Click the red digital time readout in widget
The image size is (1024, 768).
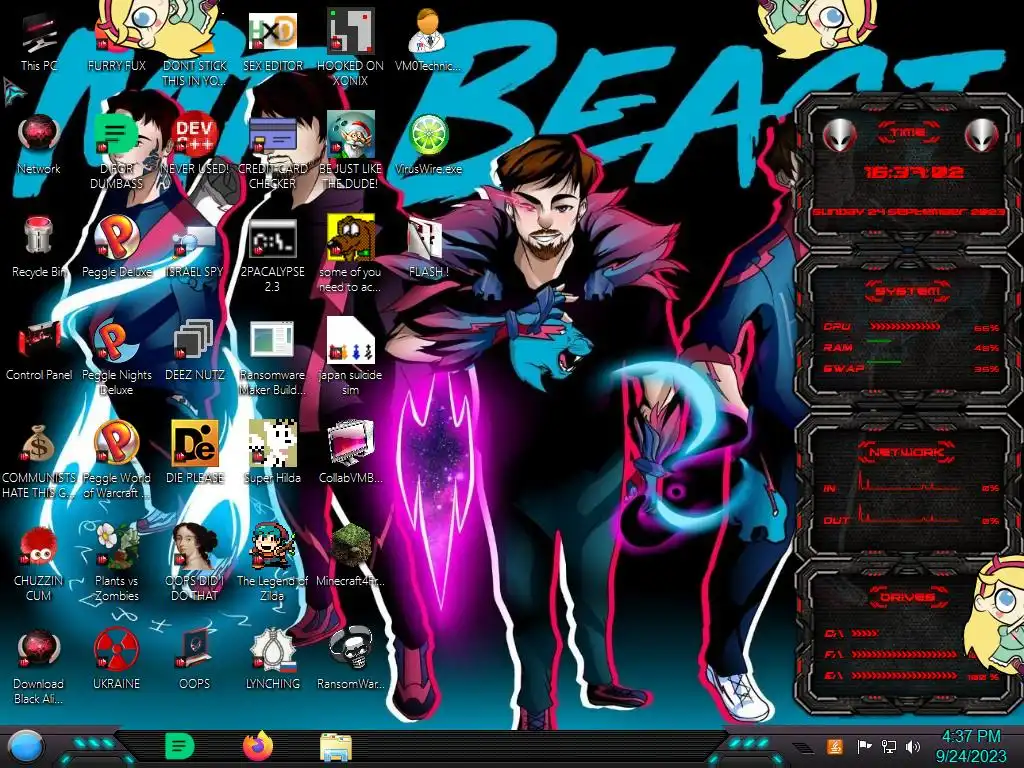914,172
